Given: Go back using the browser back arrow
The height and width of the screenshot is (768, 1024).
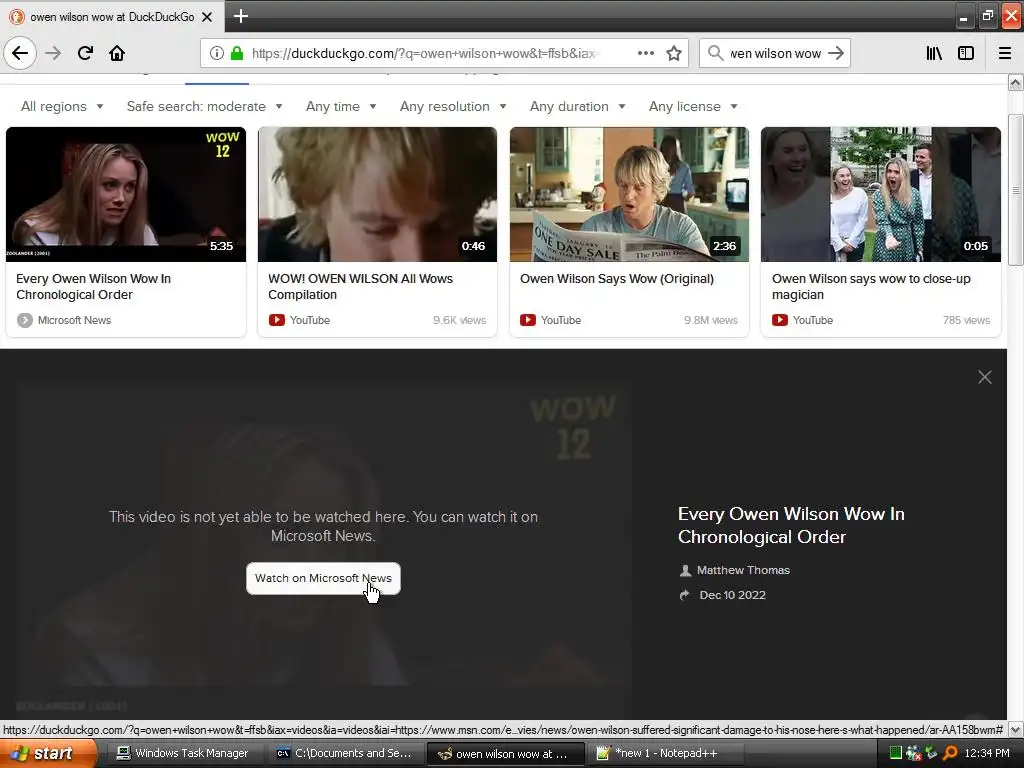Looking at the screenshot, I should pyautogui.click(x=20, y=53).
